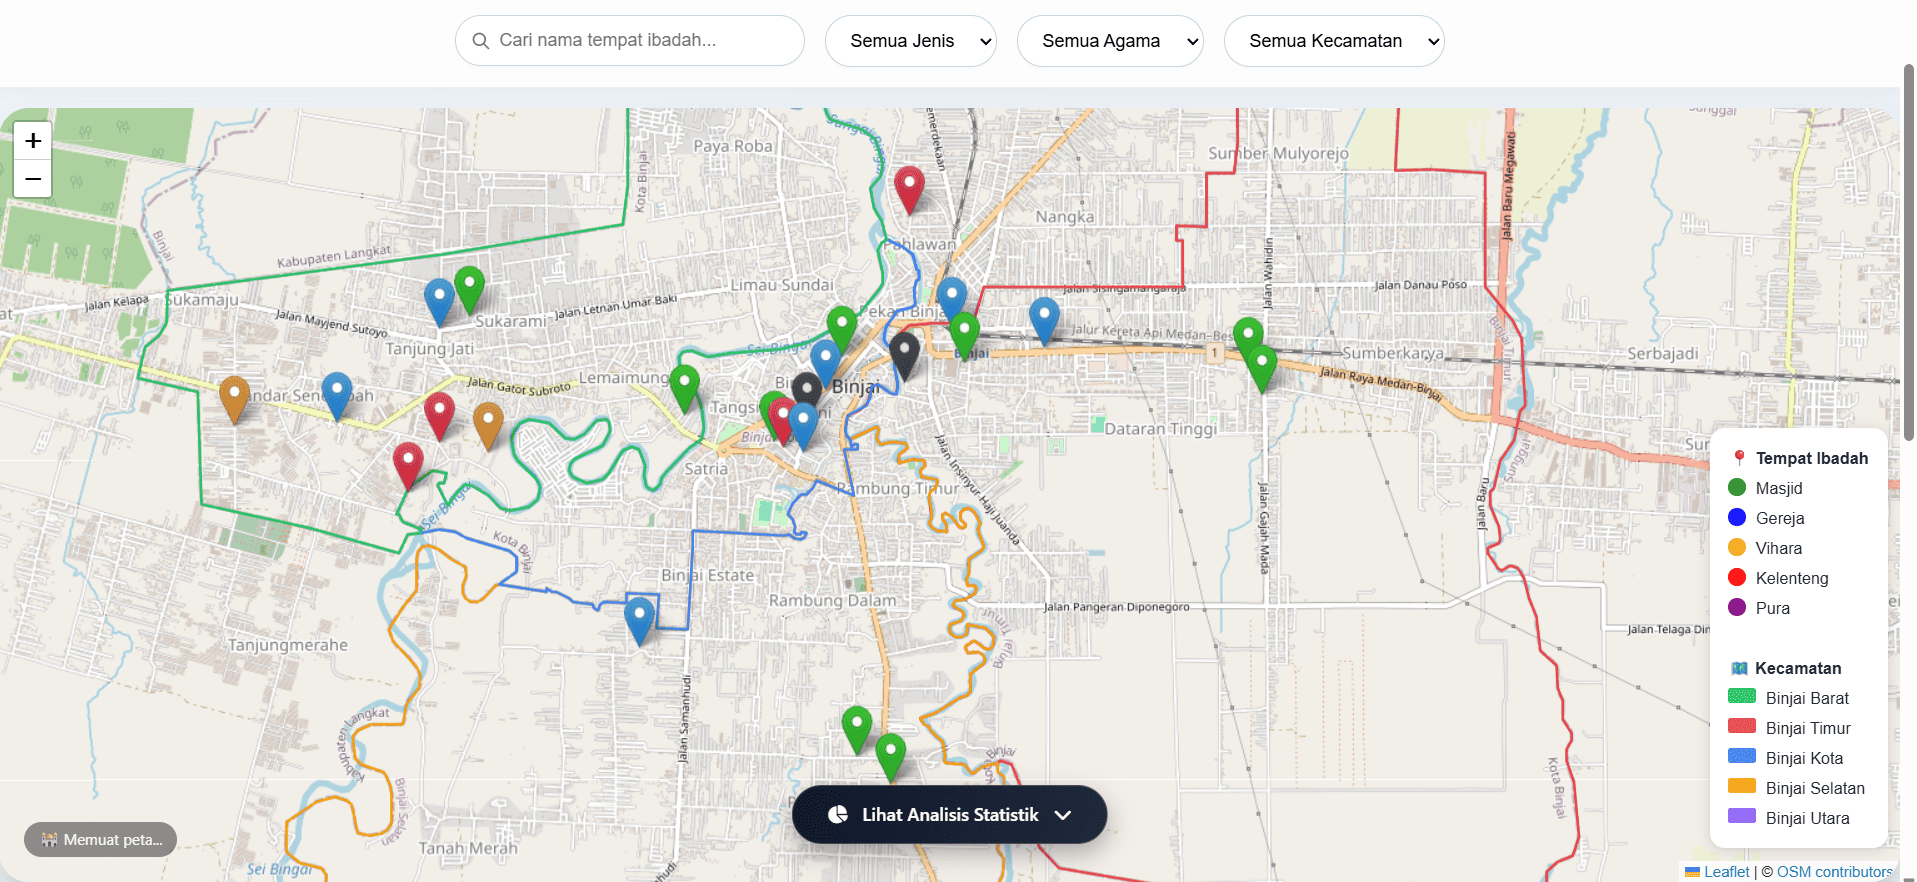Click the Vihara orange legend dot
This screenshot has height=882, width=1917.
coord(1737,548)
